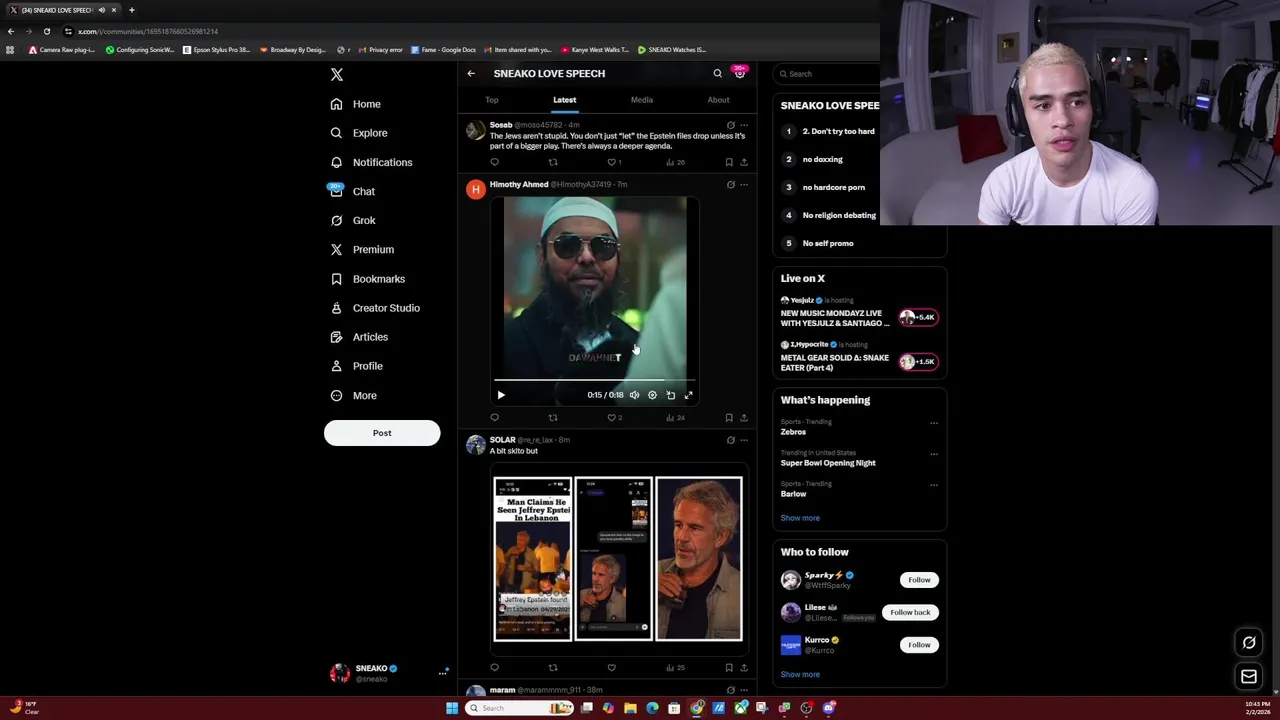Bookmark SOLAR's post
Image resolution: width=1280 pixels, height=720 pixels.
tap(729, 668)
